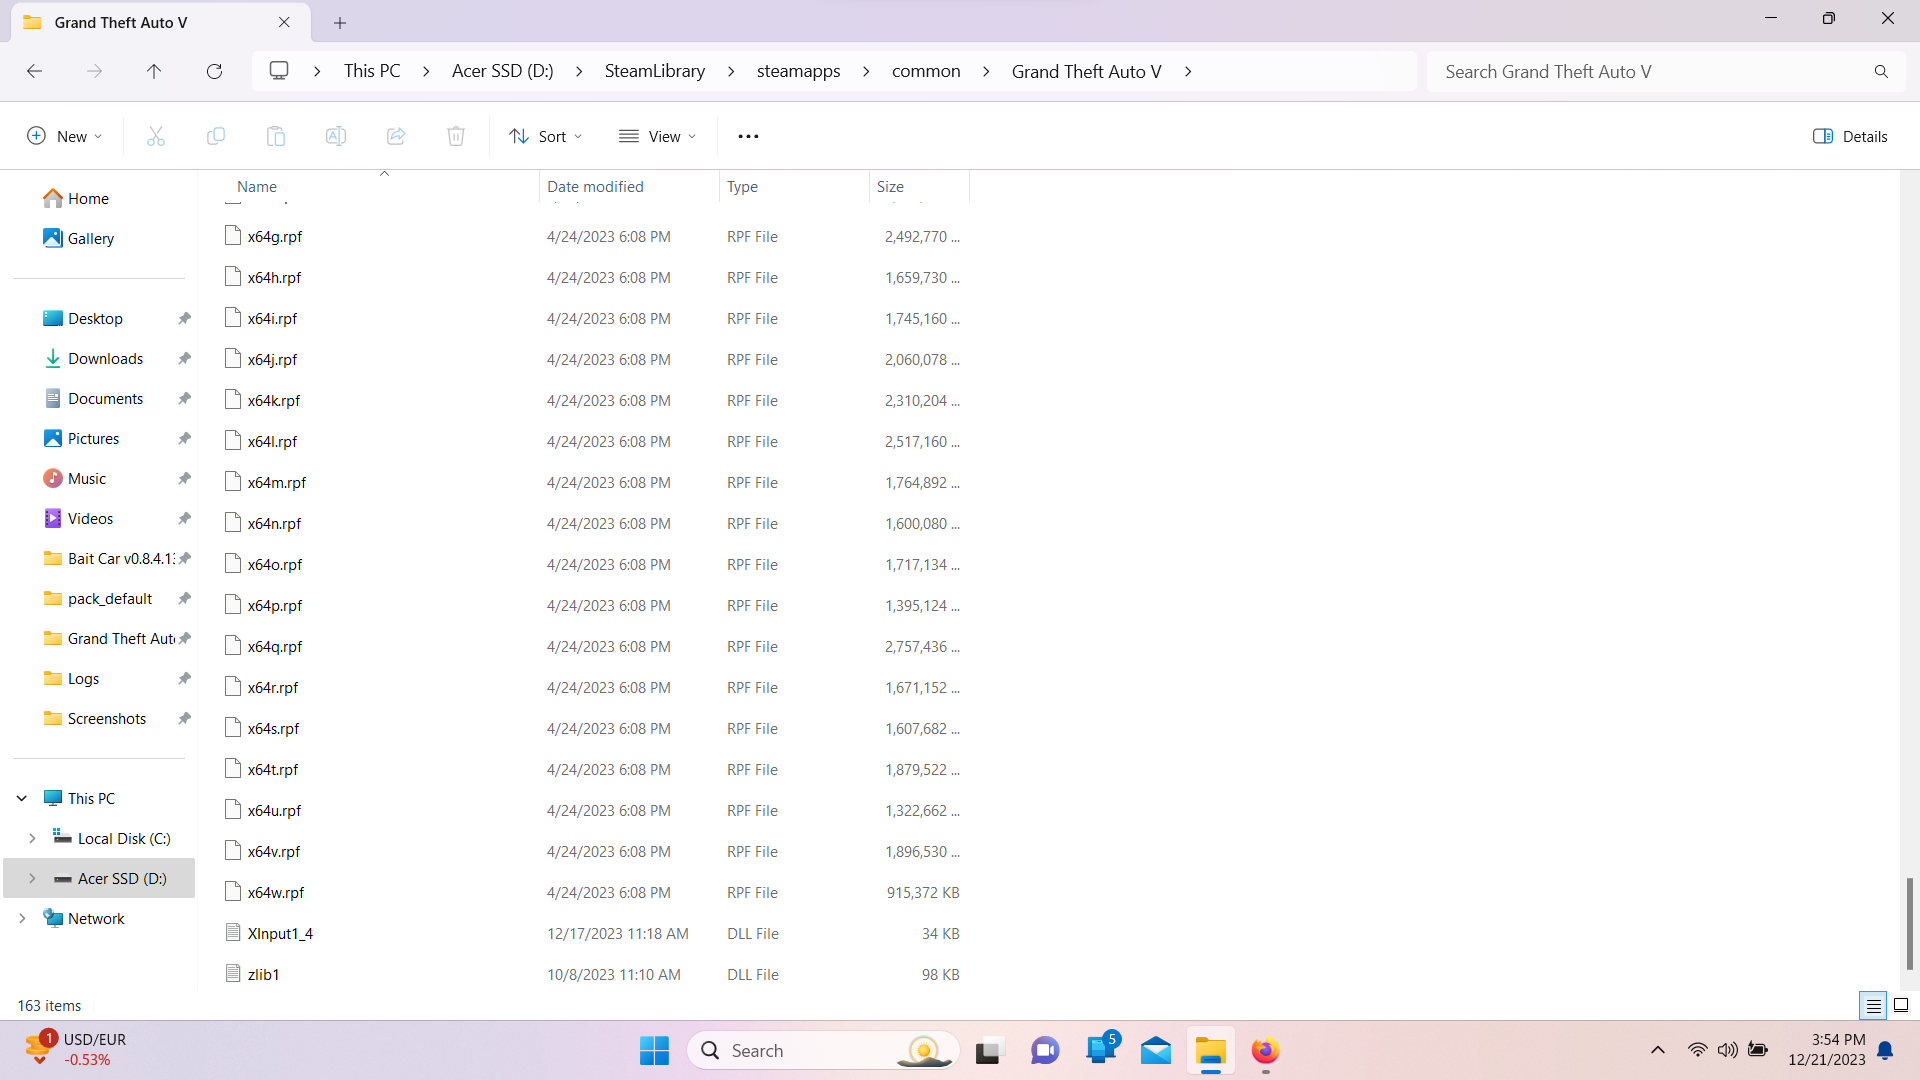Refresh the current folder view
1920x1080 pixels.
coord(214,71)
